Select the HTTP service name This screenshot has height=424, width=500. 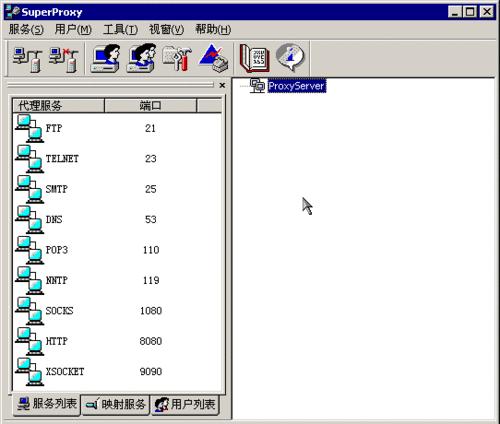tap(57, 341)
